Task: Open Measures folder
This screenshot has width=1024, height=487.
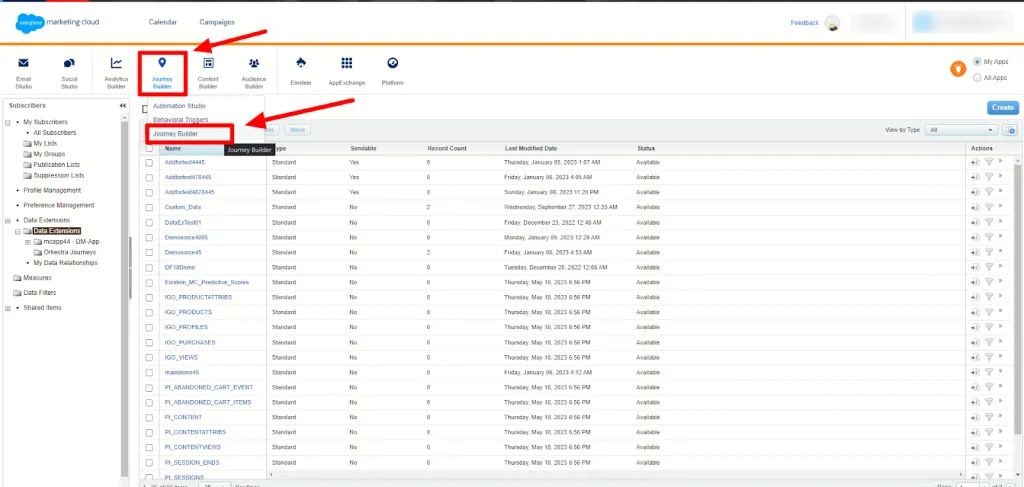Action: coord(32,277)
